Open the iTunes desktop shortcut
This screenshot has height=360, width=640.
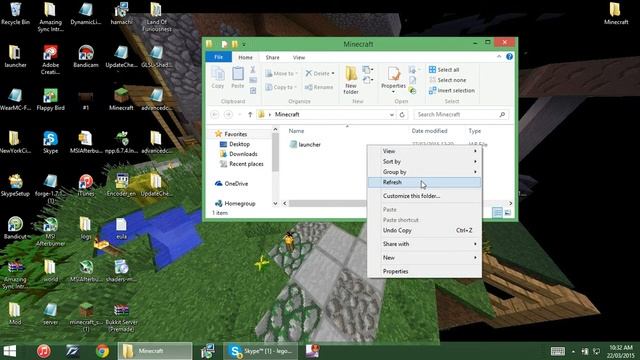point(85,185)
